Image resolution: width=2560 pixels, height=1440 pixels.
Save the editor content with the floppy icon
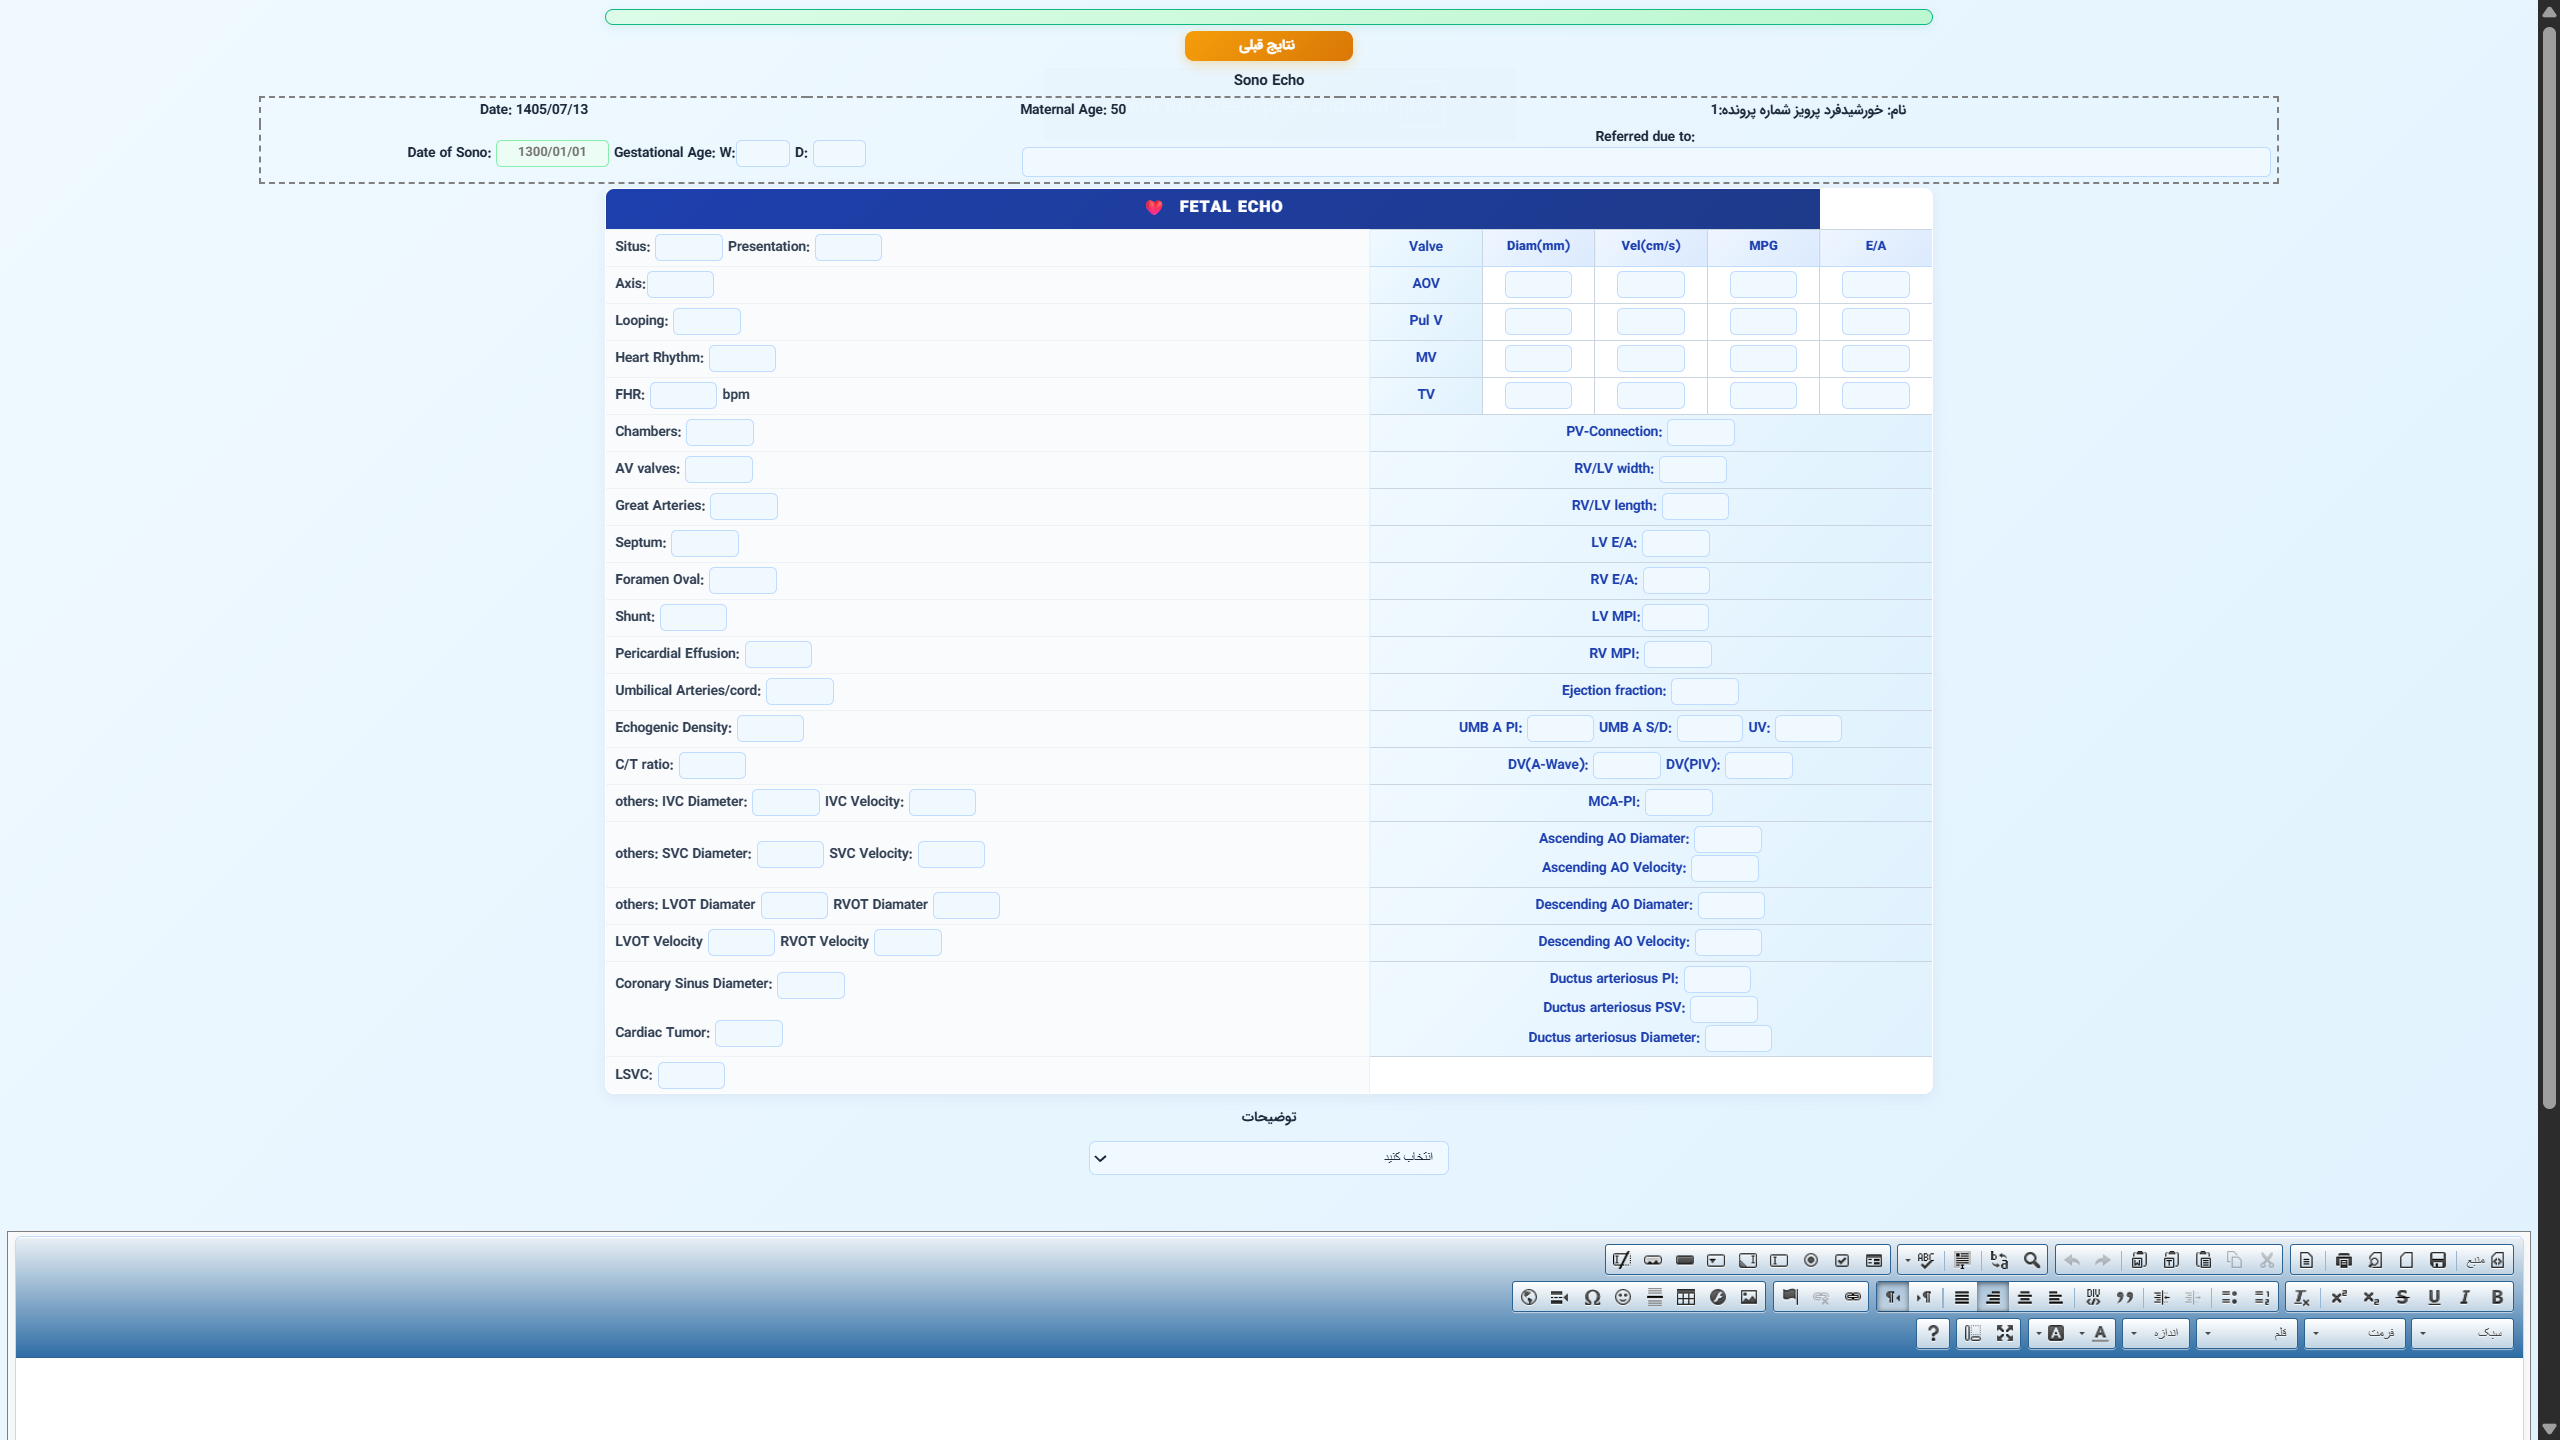(2438, 1260)
